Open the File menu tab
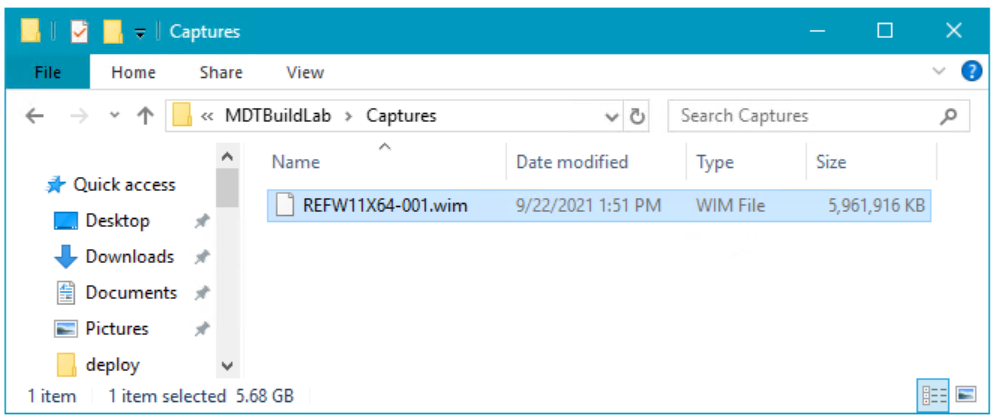 47,72
